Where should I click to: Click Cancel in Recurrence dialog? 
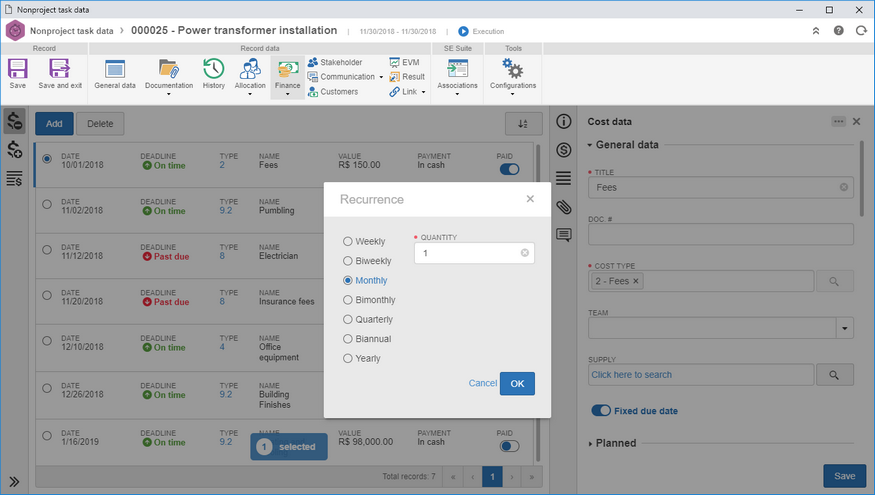(x=483, y=383)
